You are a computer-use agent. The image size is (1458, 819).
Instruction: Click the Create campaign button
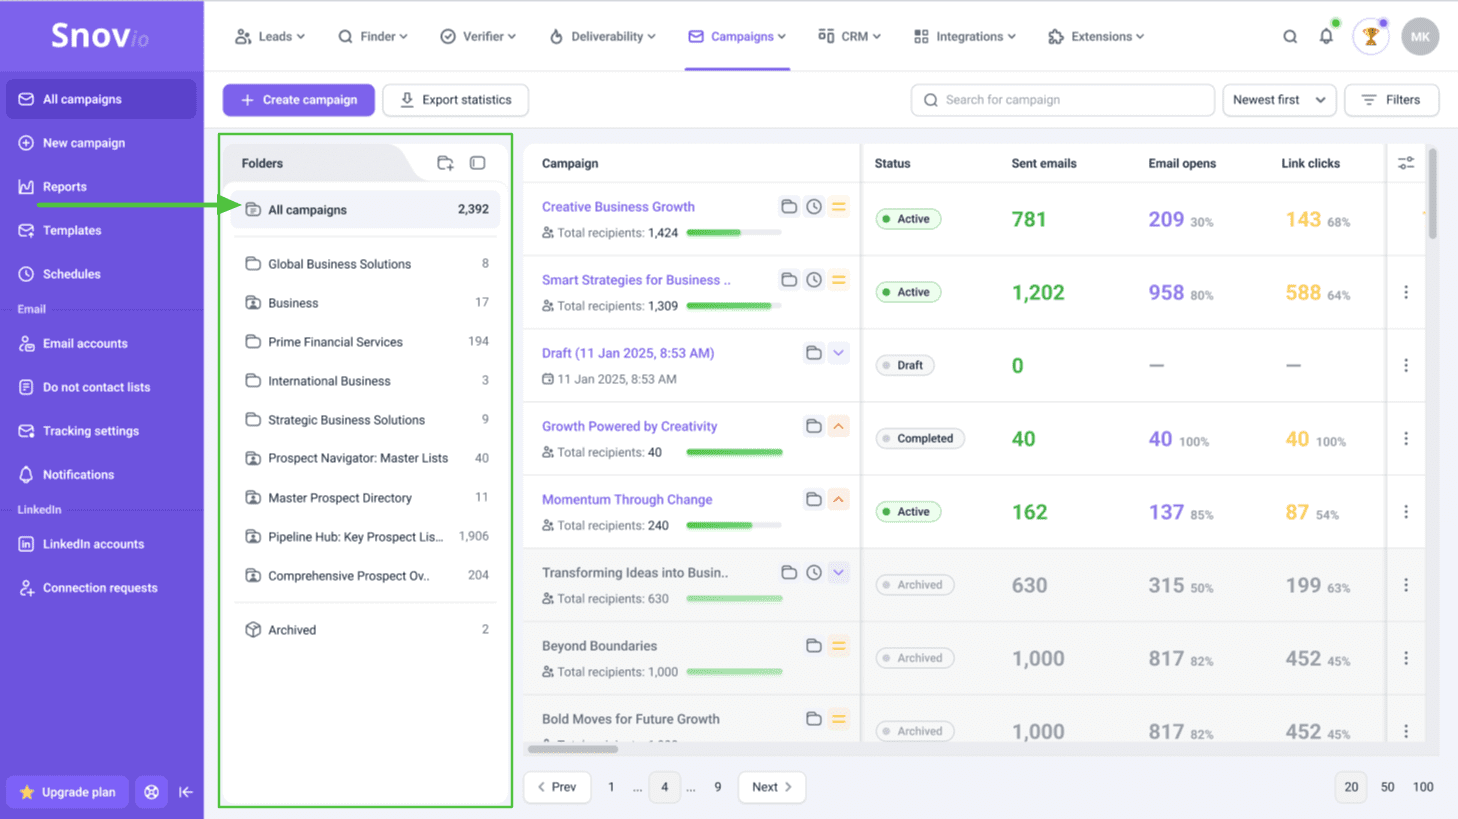(x=298, y=100)
